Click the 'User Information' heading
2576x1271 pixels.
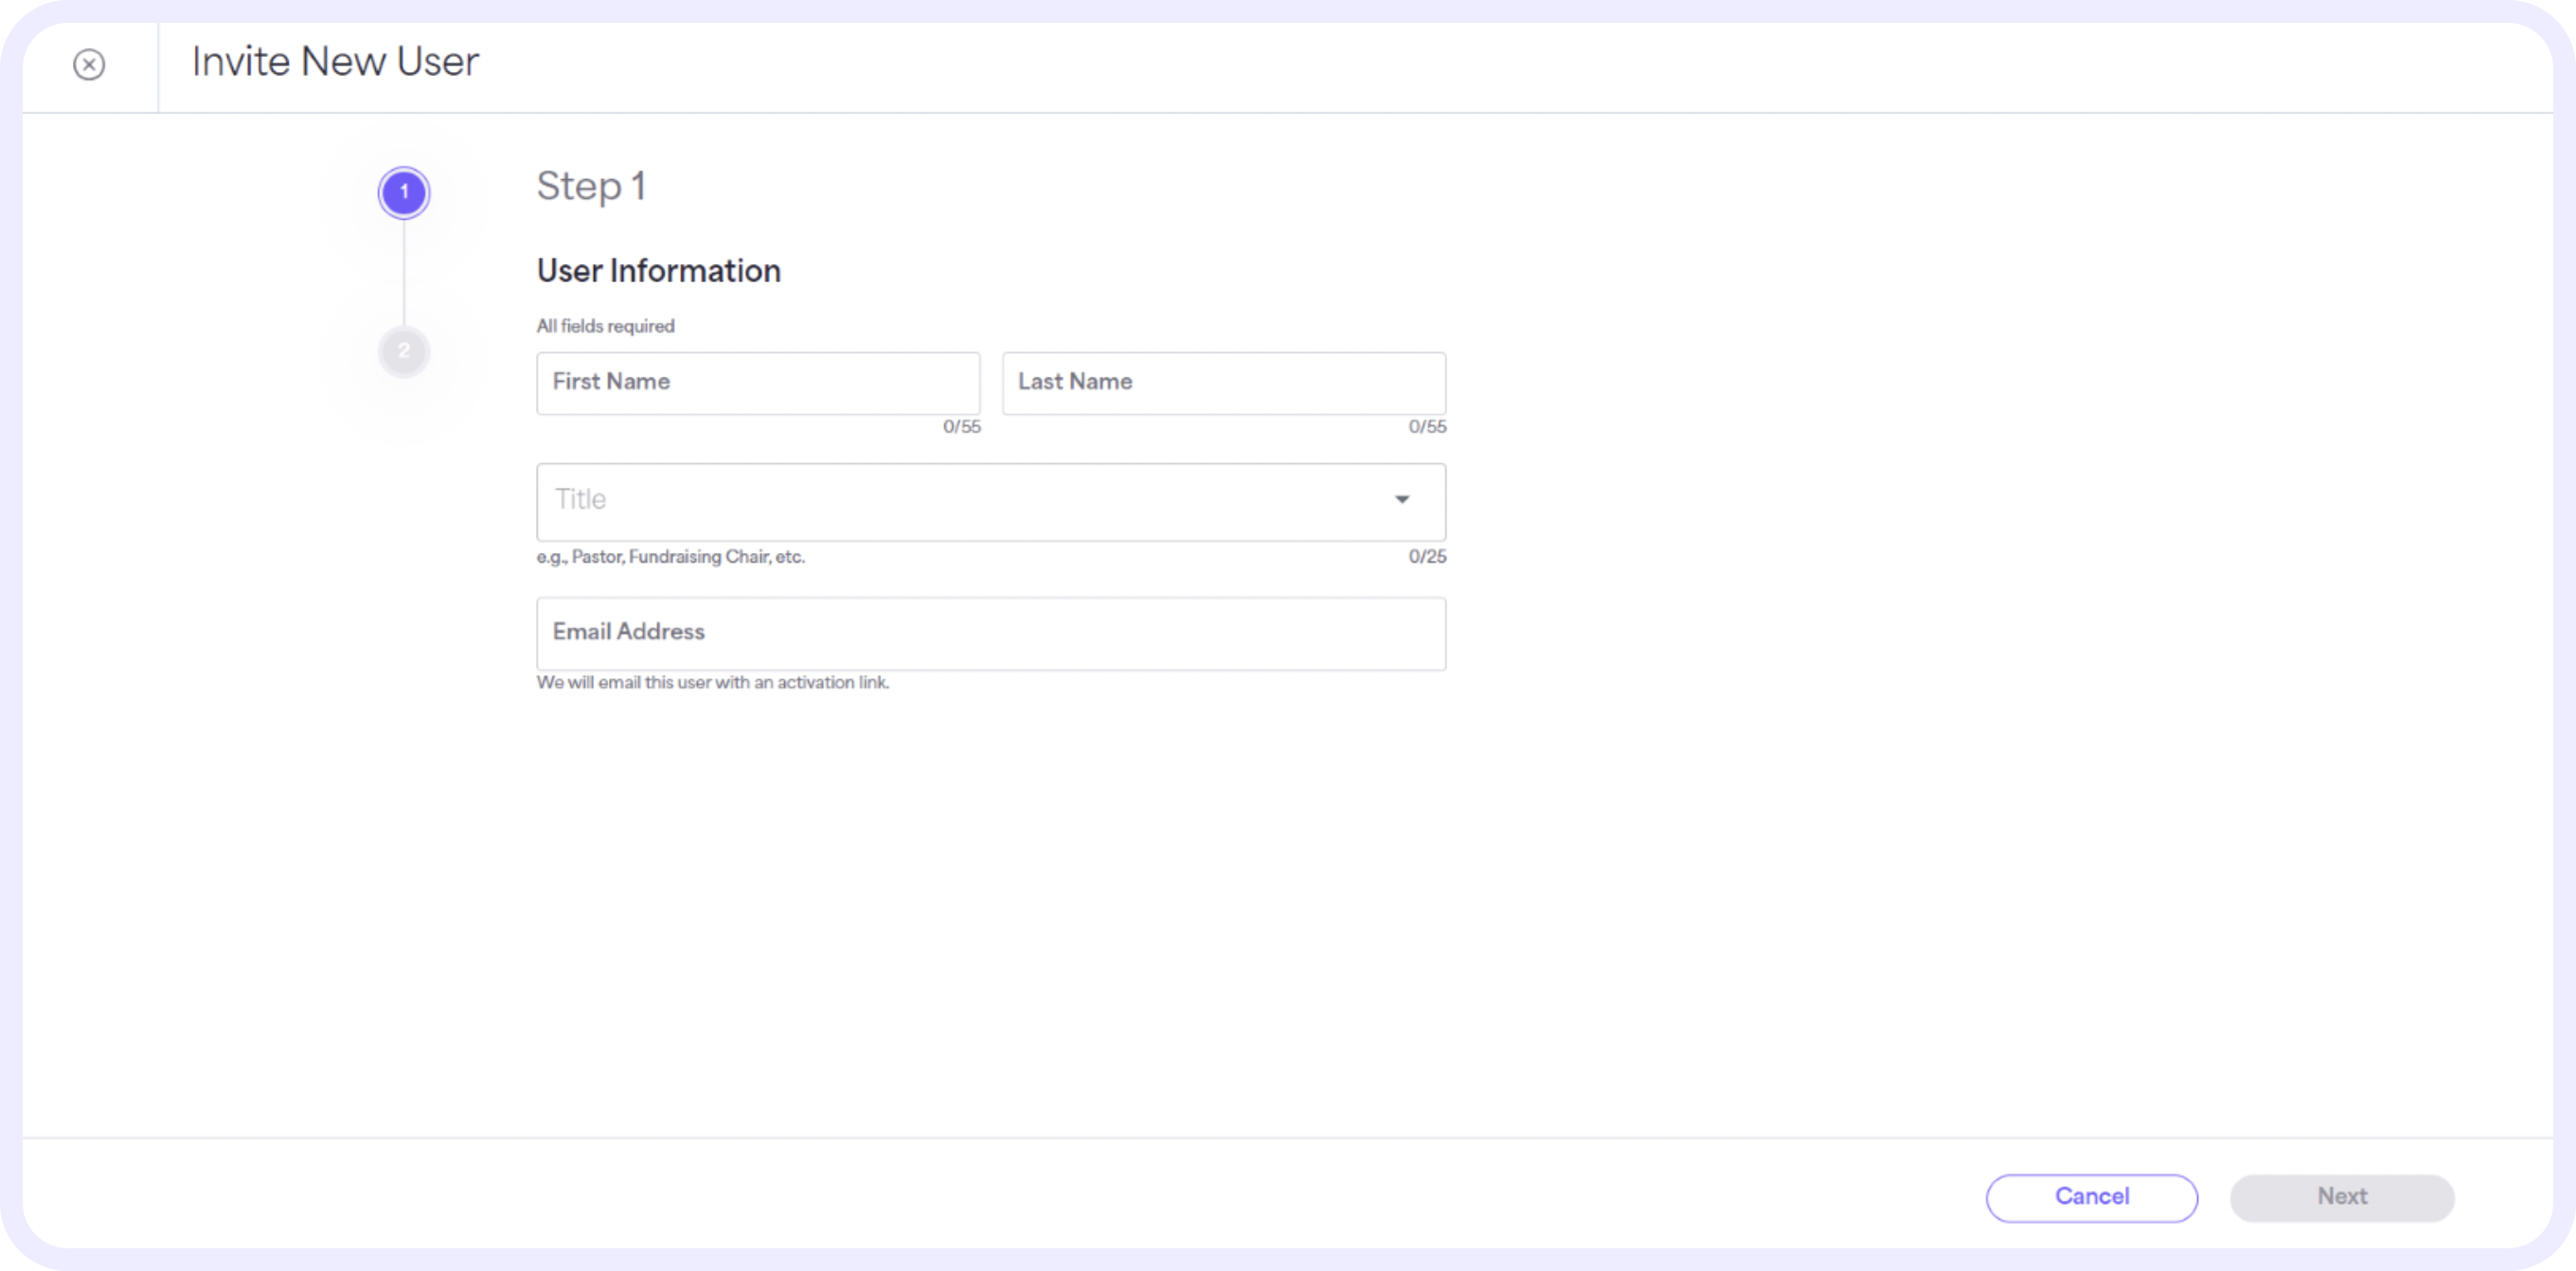click(x=658, y=271)
